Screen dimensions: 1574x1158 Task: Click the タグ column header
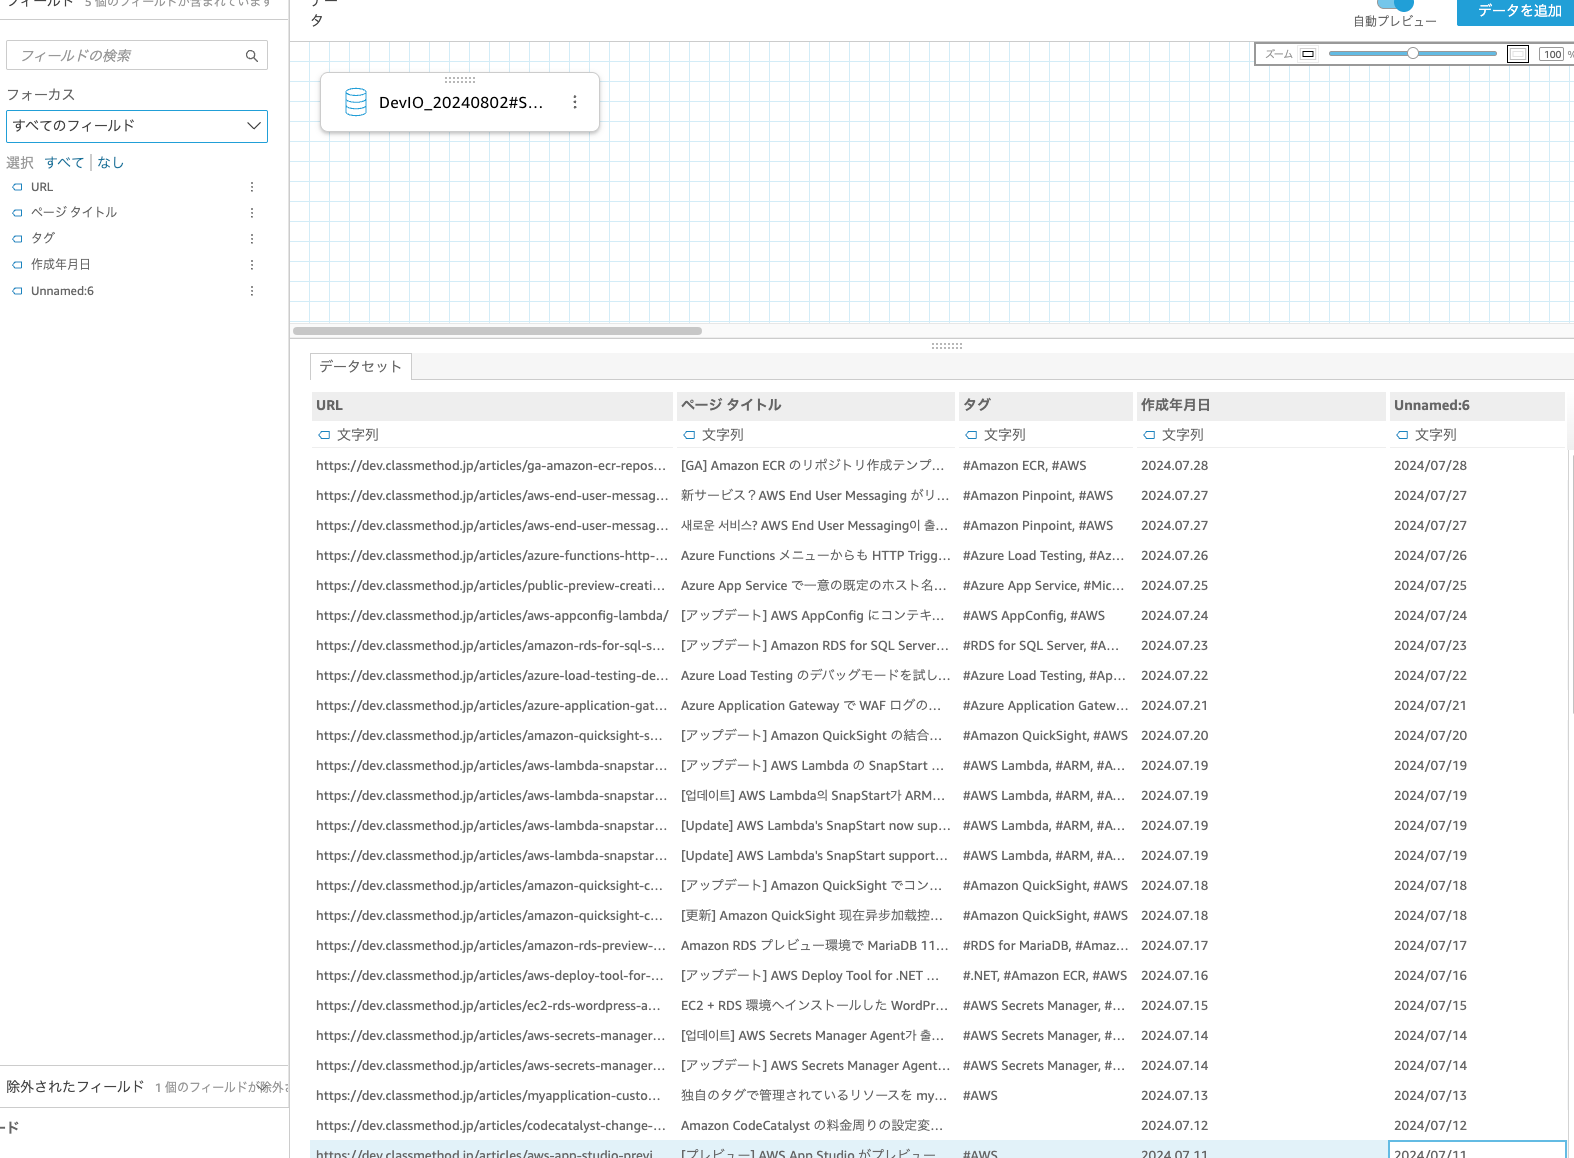(1045, 405)
